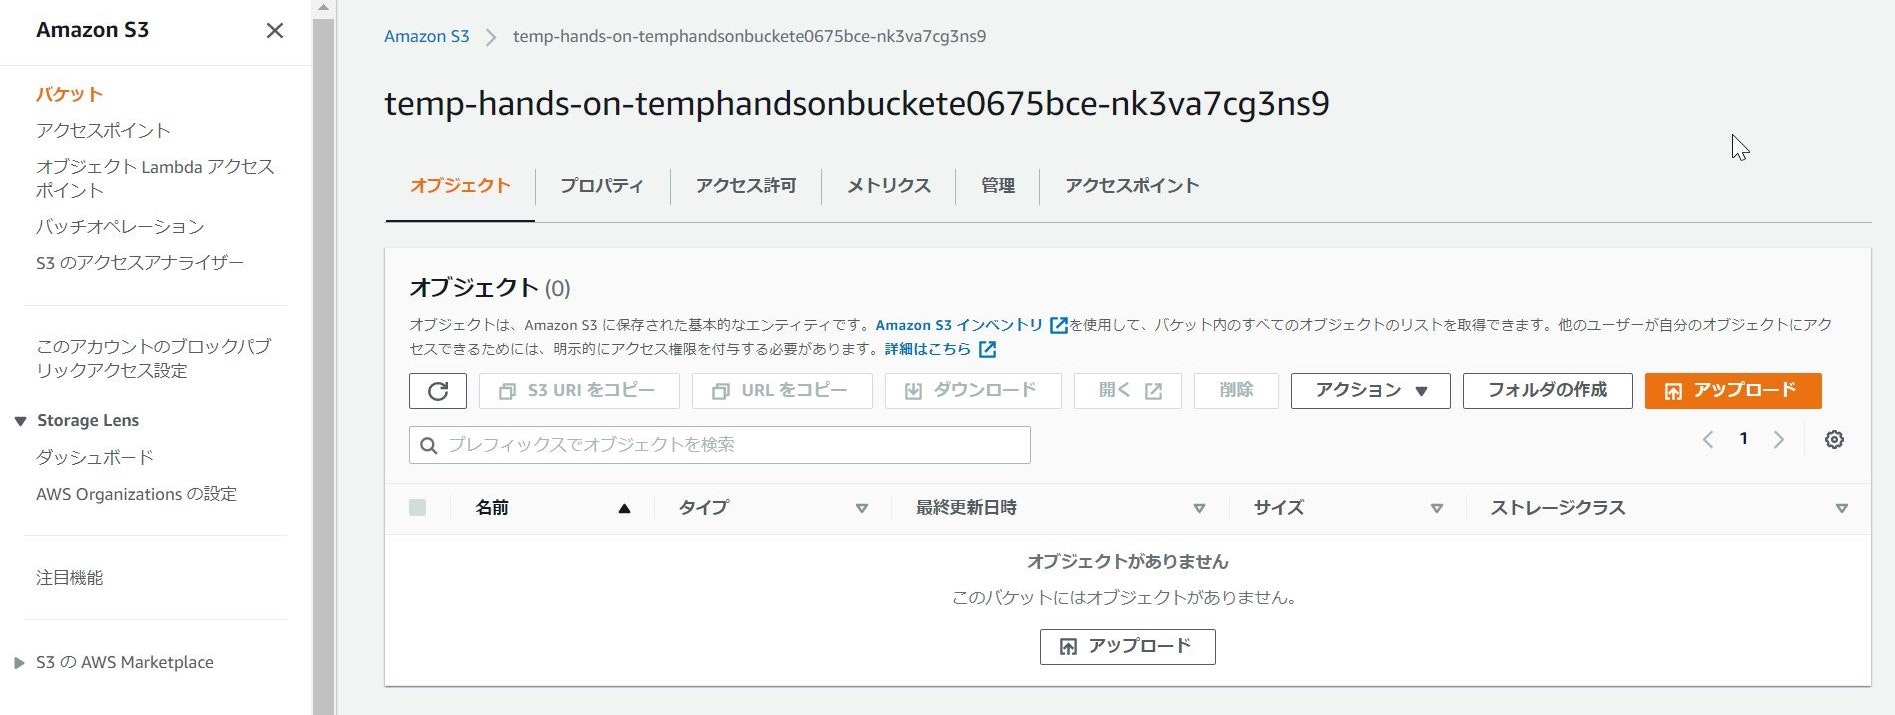Click external link icon next to Amazon S3 インベントリ

click(x=1058, y=325)
